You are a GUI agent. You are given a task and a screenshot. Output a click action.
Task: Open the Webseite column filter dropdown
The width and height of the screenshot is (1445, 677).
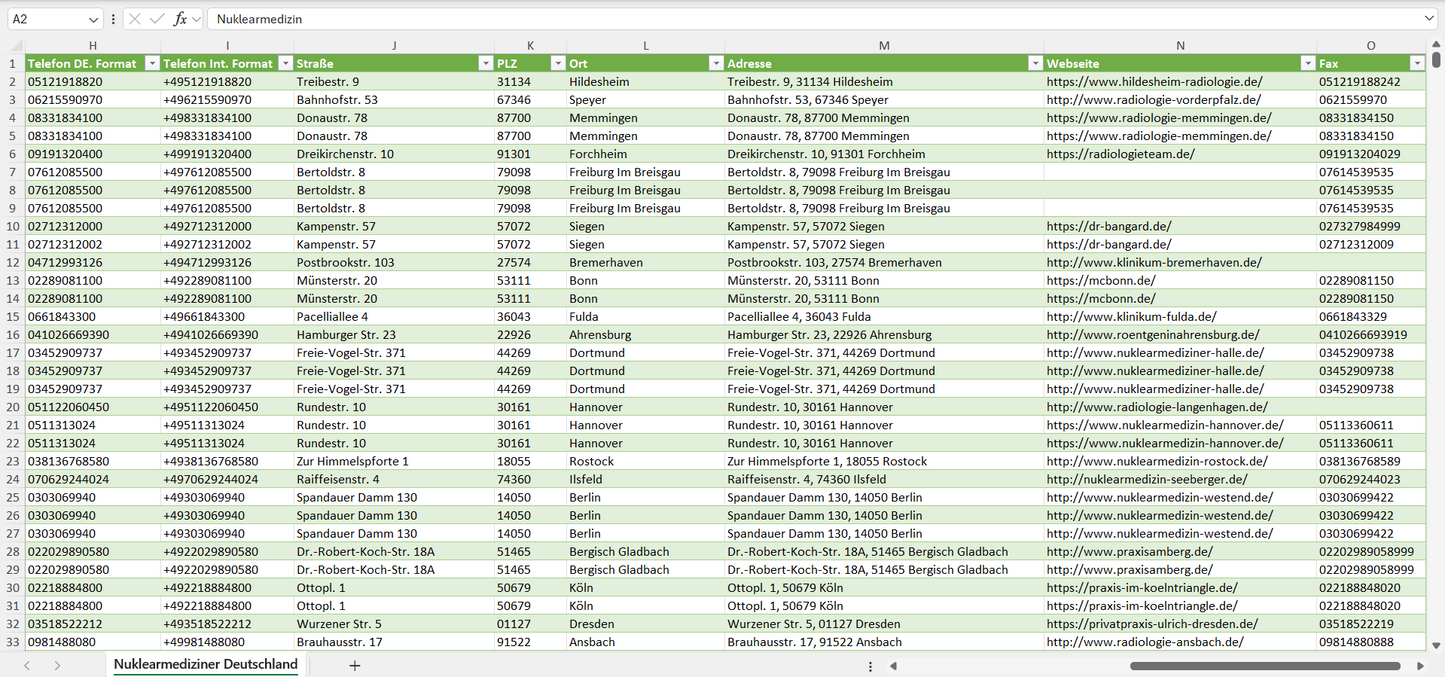click(1307, 63)
